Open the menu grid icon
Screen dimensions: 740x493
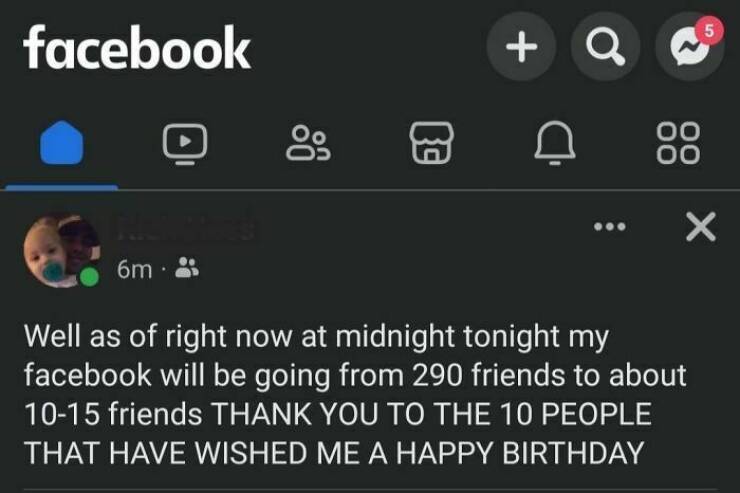click(678, 143)
